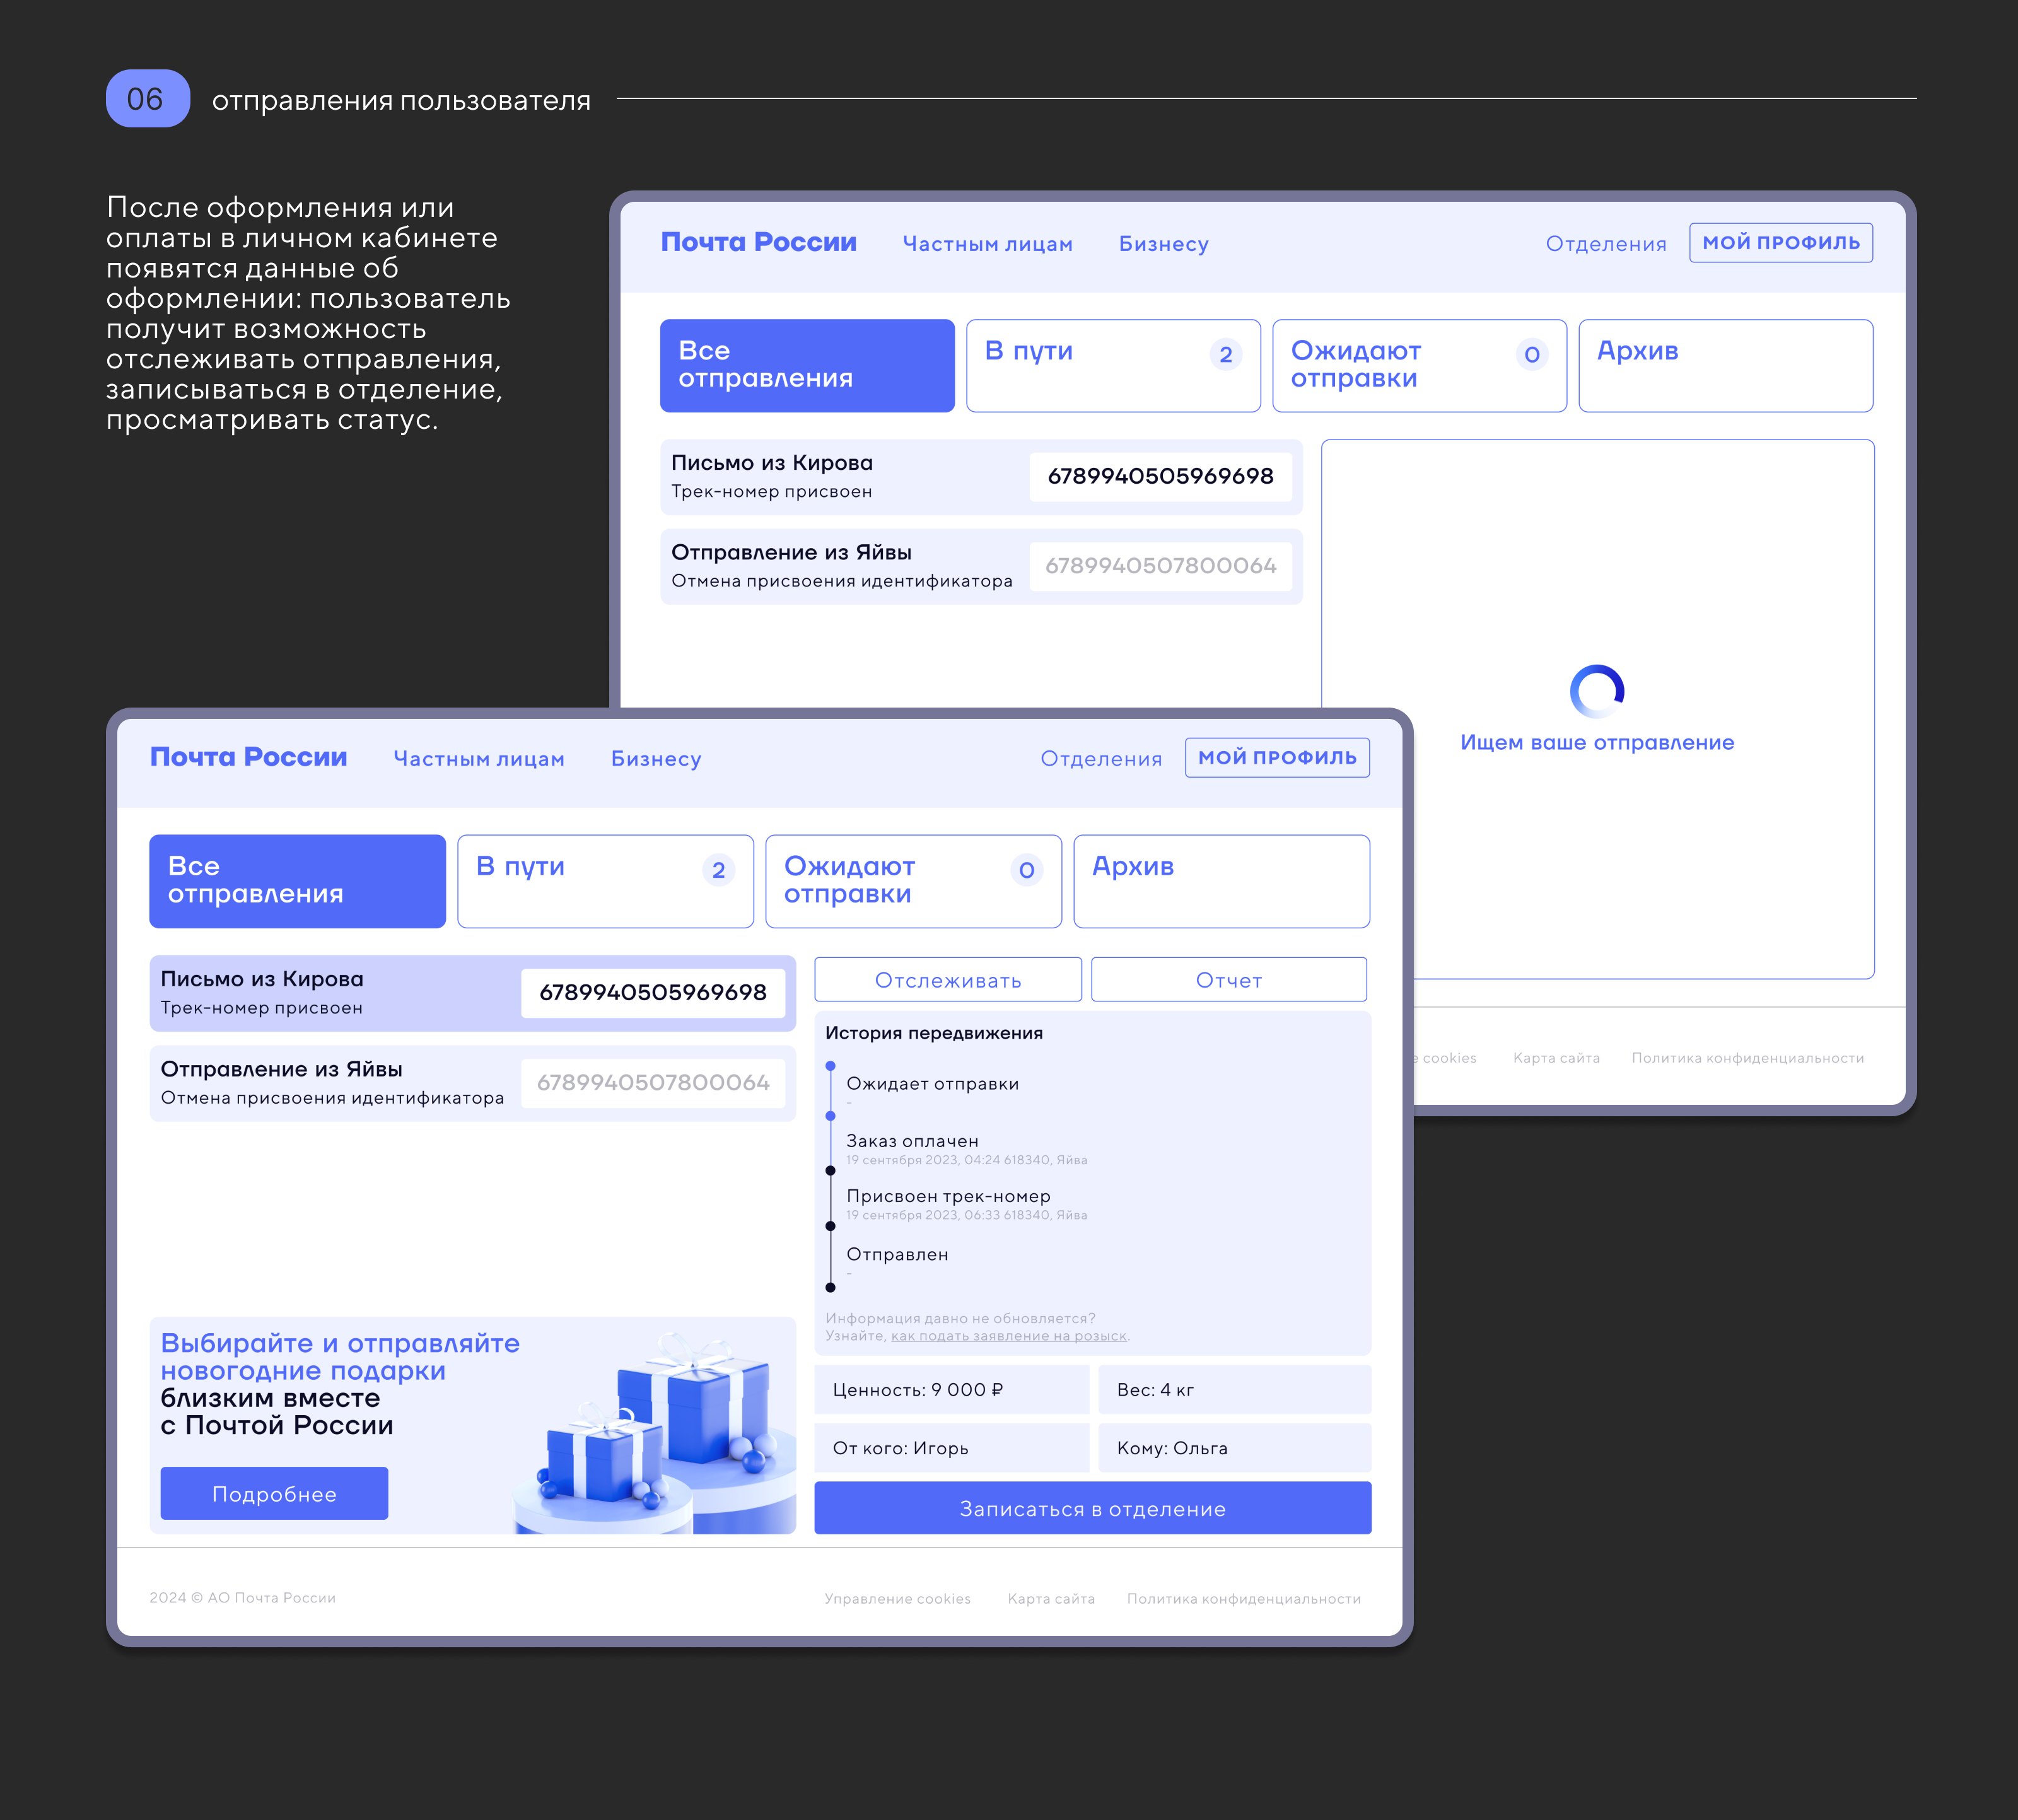Click tracking number 6789940507800064 in front window
This screenshot has width=2018, height=1820.
(653, 1082)
